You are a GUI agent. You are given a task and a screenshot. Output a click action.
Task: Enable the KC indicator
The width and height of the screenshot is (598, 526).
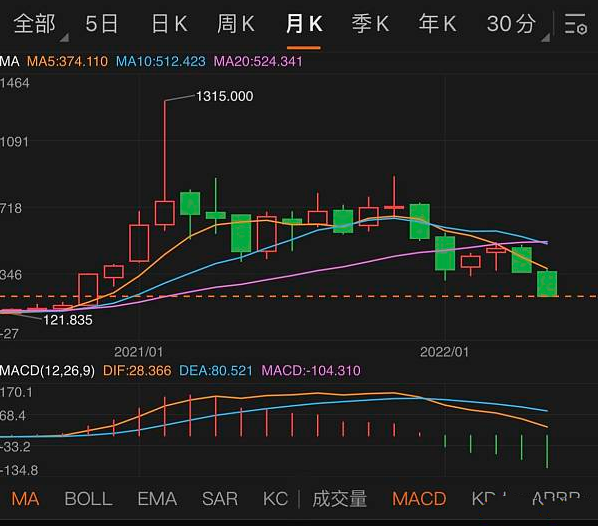pos(275,499)
